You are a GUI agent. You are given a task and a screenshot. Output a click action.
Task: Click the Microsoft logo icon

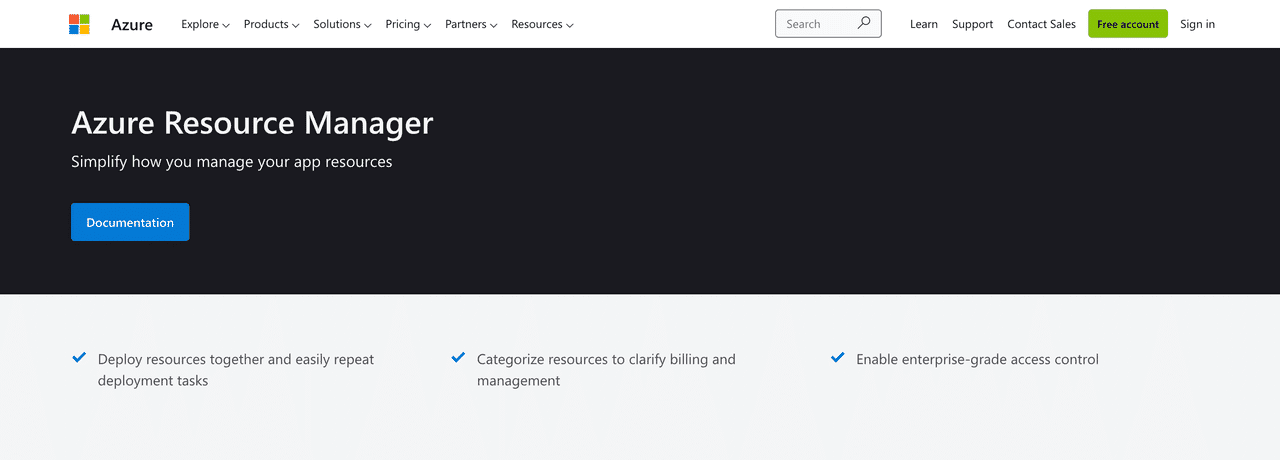tap(79, 24)
